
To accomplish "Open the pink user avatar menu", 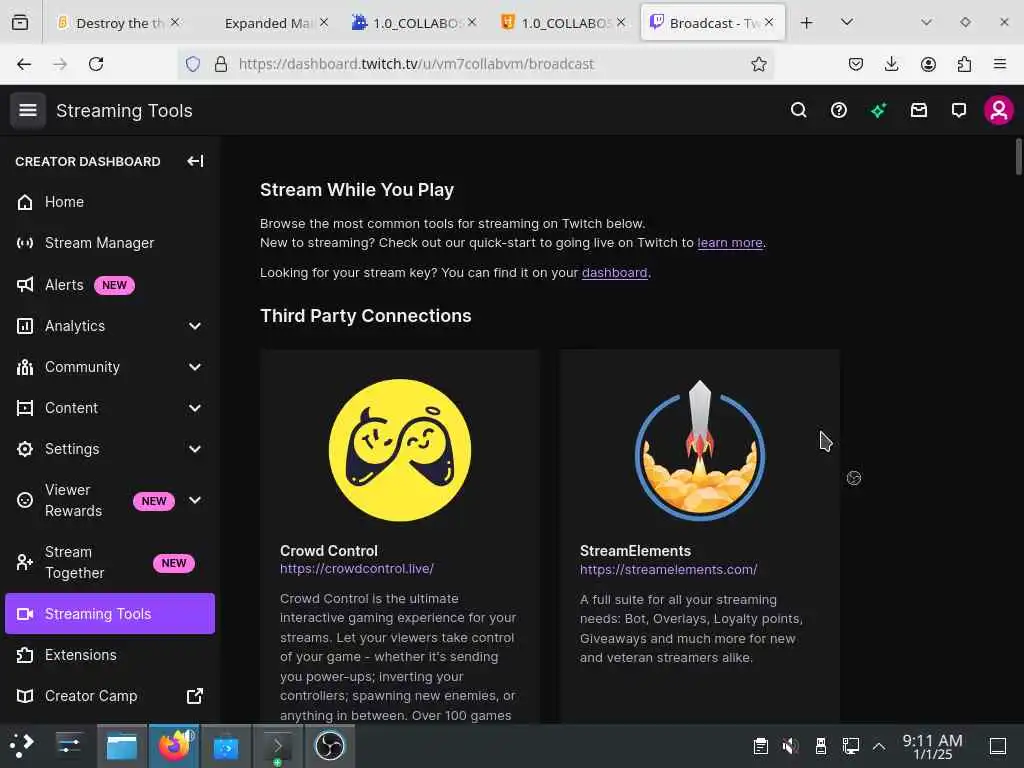I will coord(999,110).
